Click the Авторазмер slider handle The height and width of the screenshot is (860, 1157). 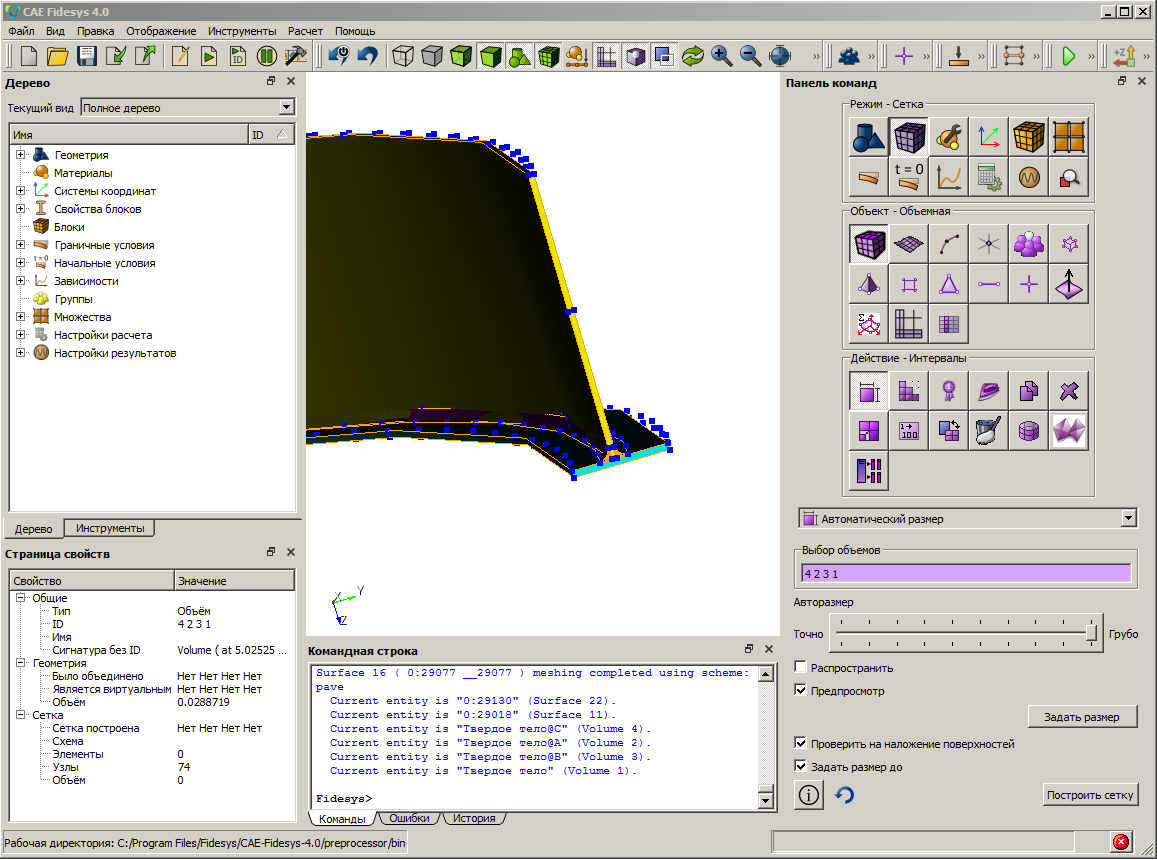[x=1091, y=633]
